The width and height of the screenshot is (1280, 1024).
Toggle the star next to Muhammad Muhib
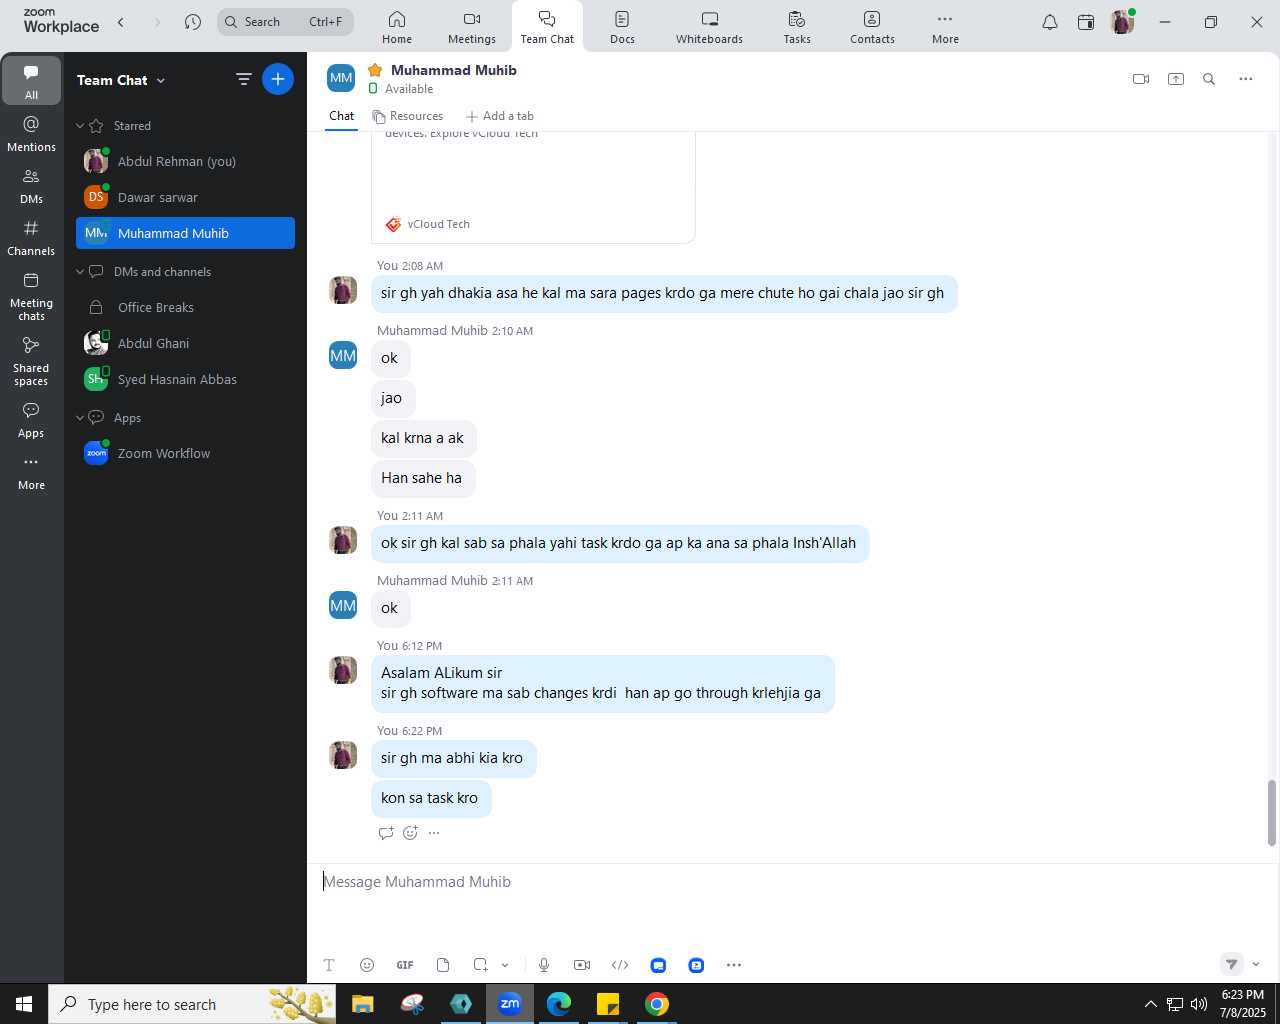[x=375, y=70]
